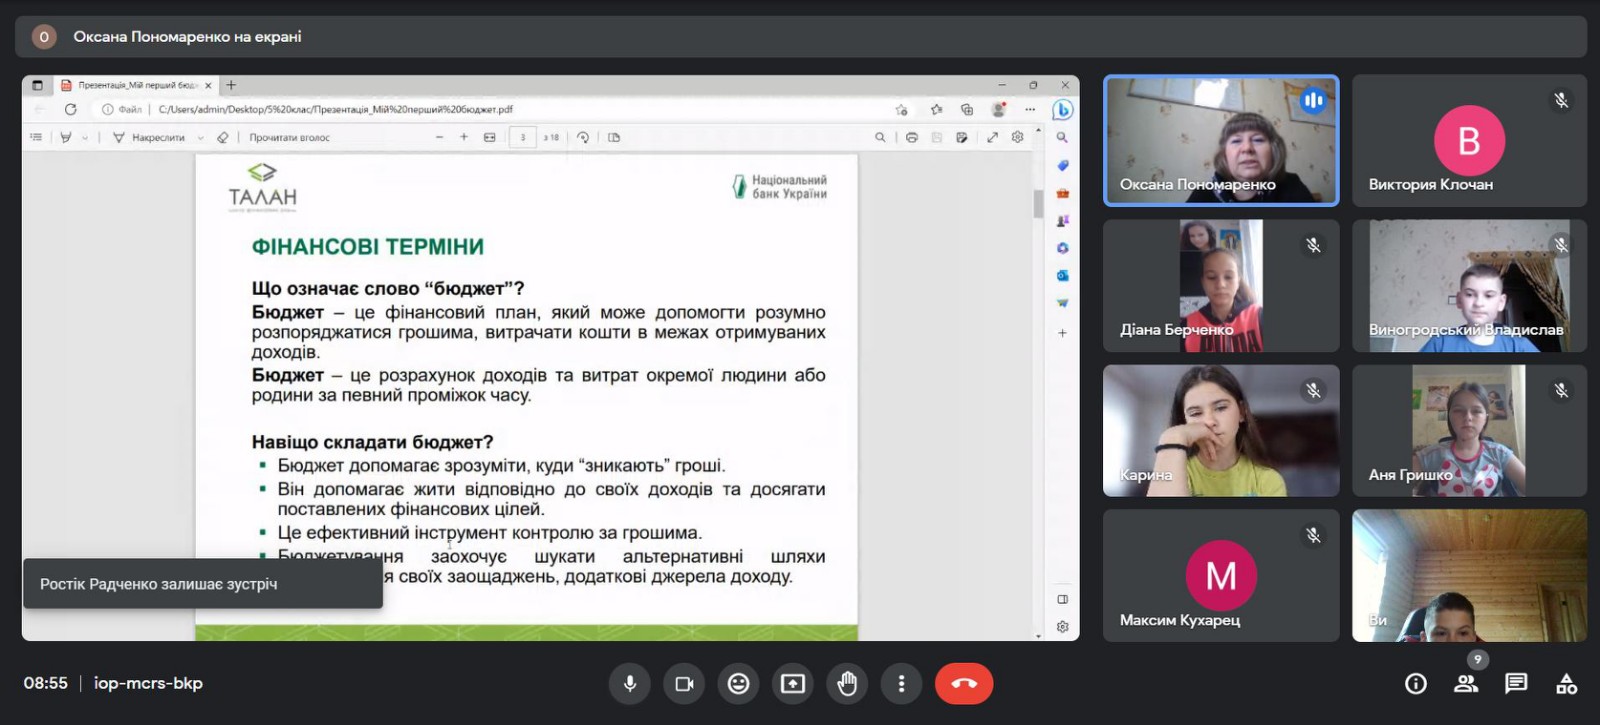Open more options three-dot menu
1600x725 pixels.
click(x=901, y=684)
